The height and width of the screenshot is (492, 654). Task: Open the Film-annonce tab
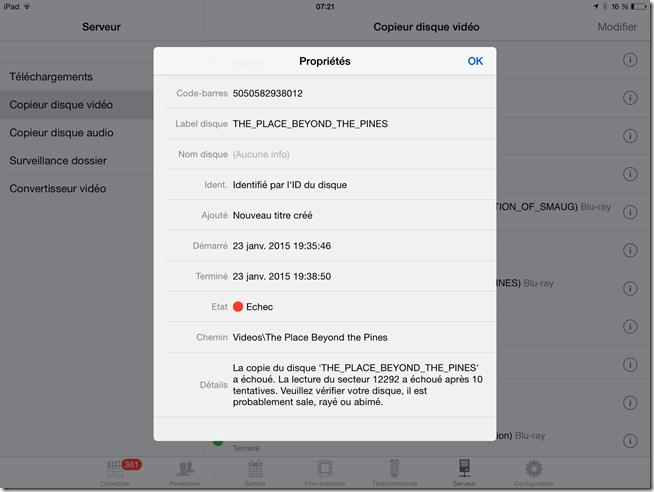pos(324,473)
